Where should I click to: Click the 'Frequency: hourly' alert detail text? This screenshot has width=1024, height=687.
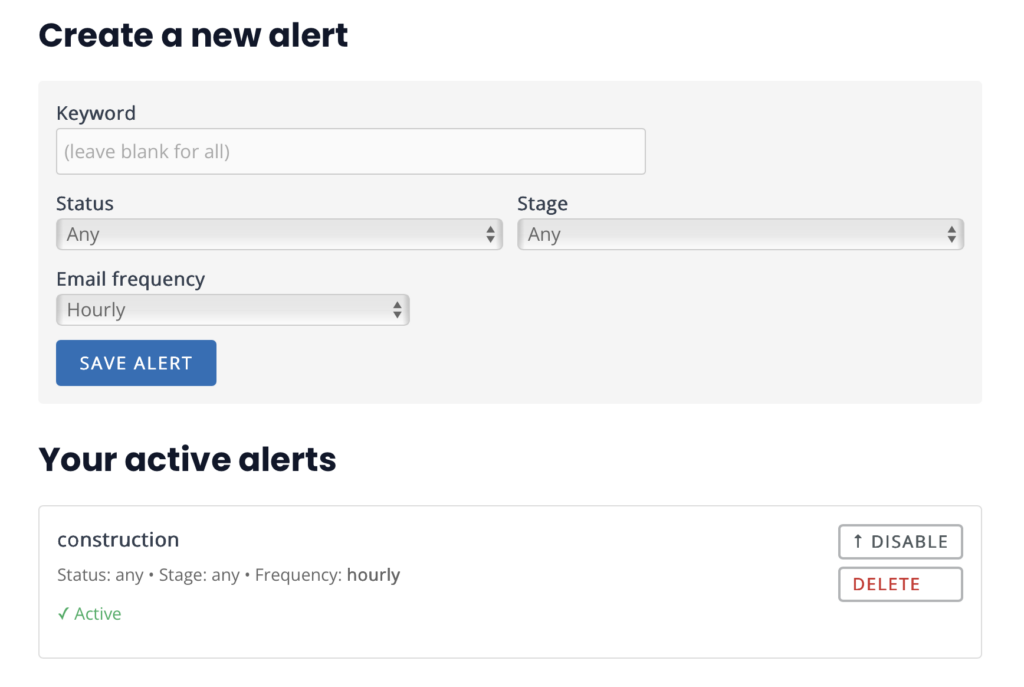[328, 576]
